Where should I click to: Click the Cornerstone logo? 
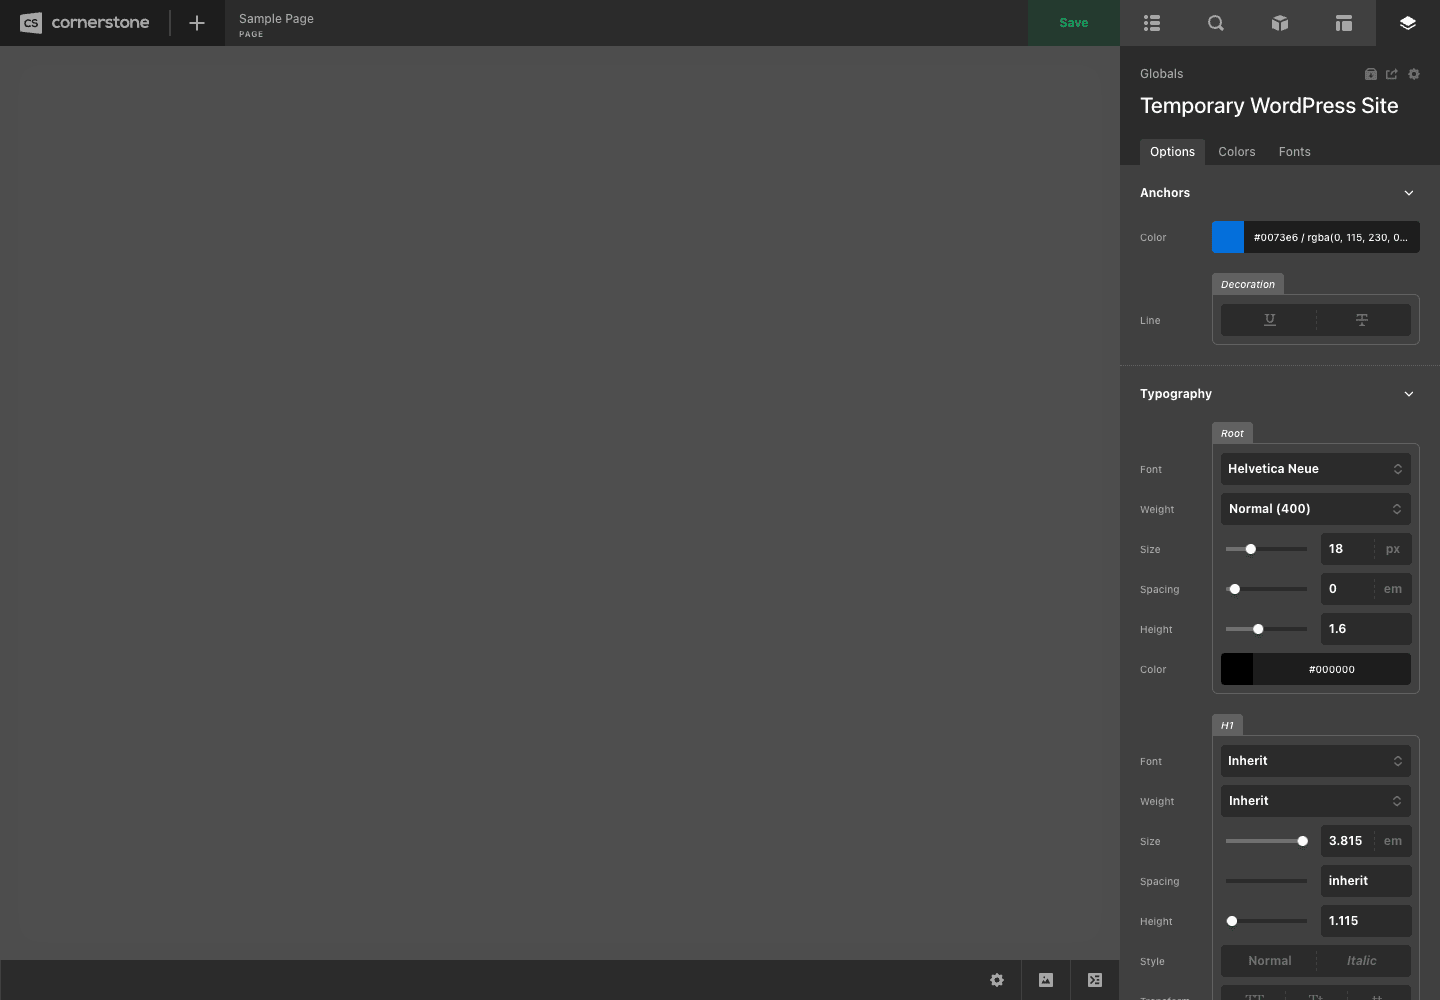click(x=85, y=22)
